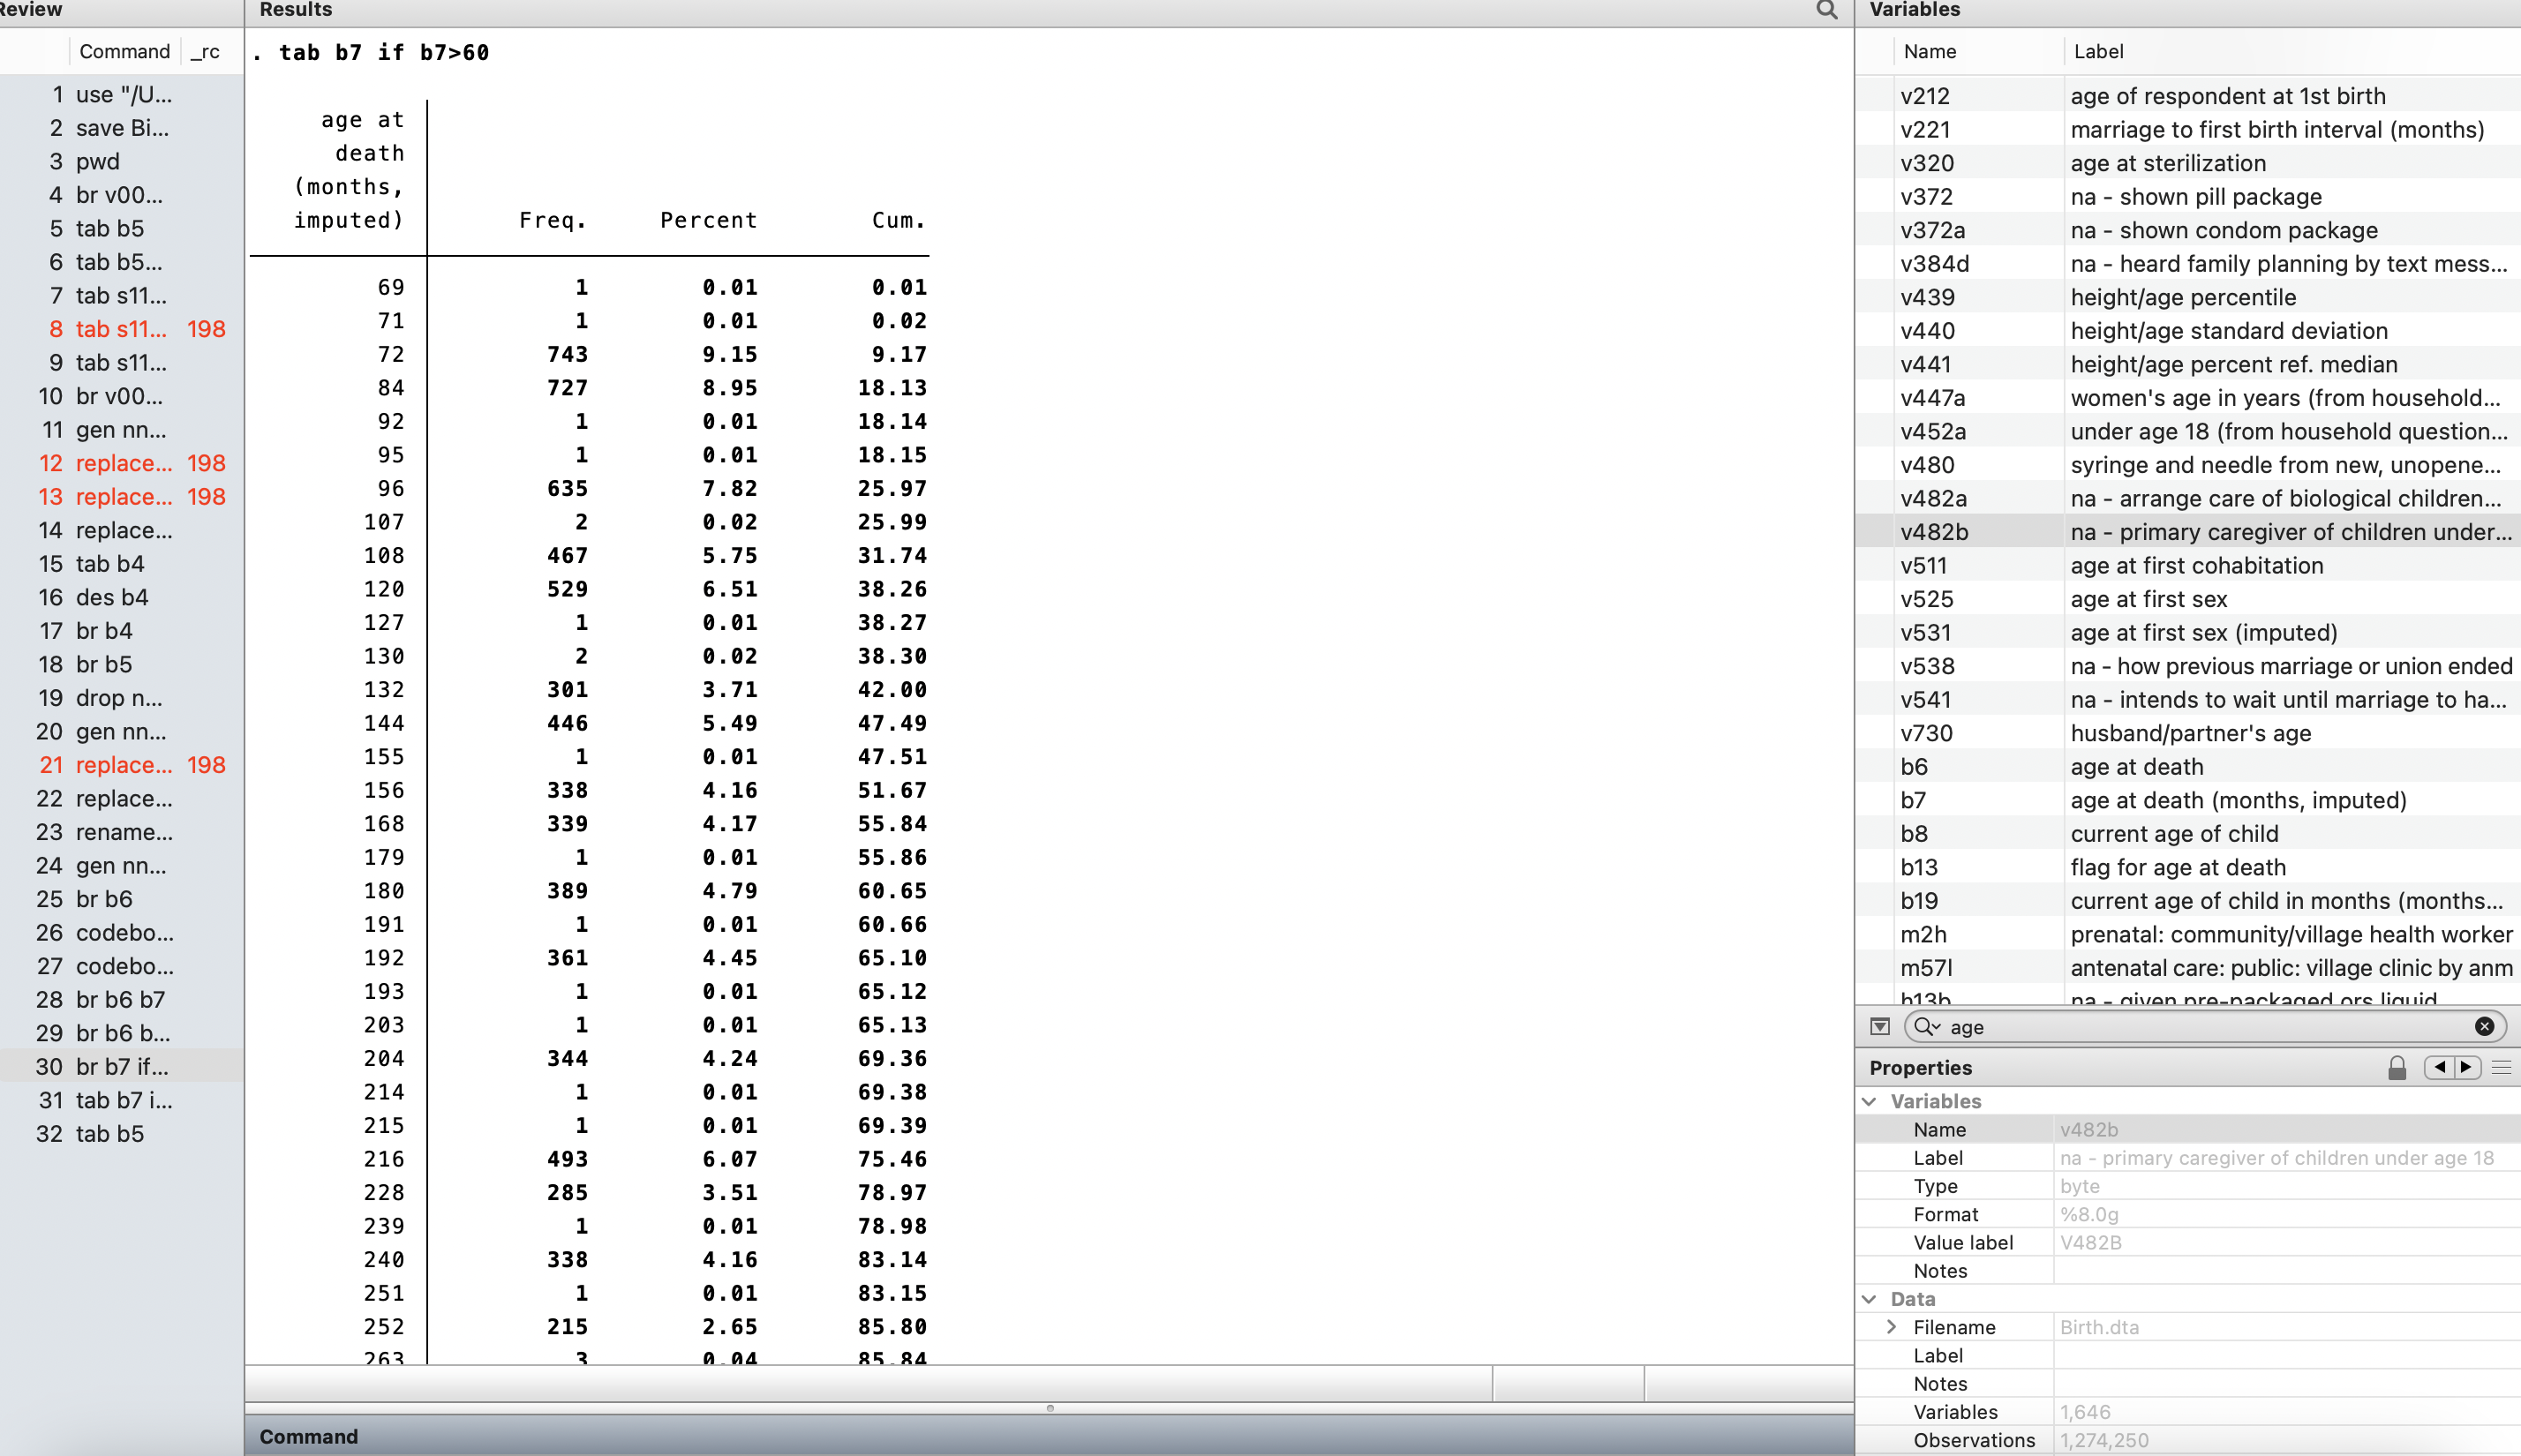2521x1456 pixels.
Task: Sort Review history by Command column
Action: pyautogui.click(x=124, y=51)
